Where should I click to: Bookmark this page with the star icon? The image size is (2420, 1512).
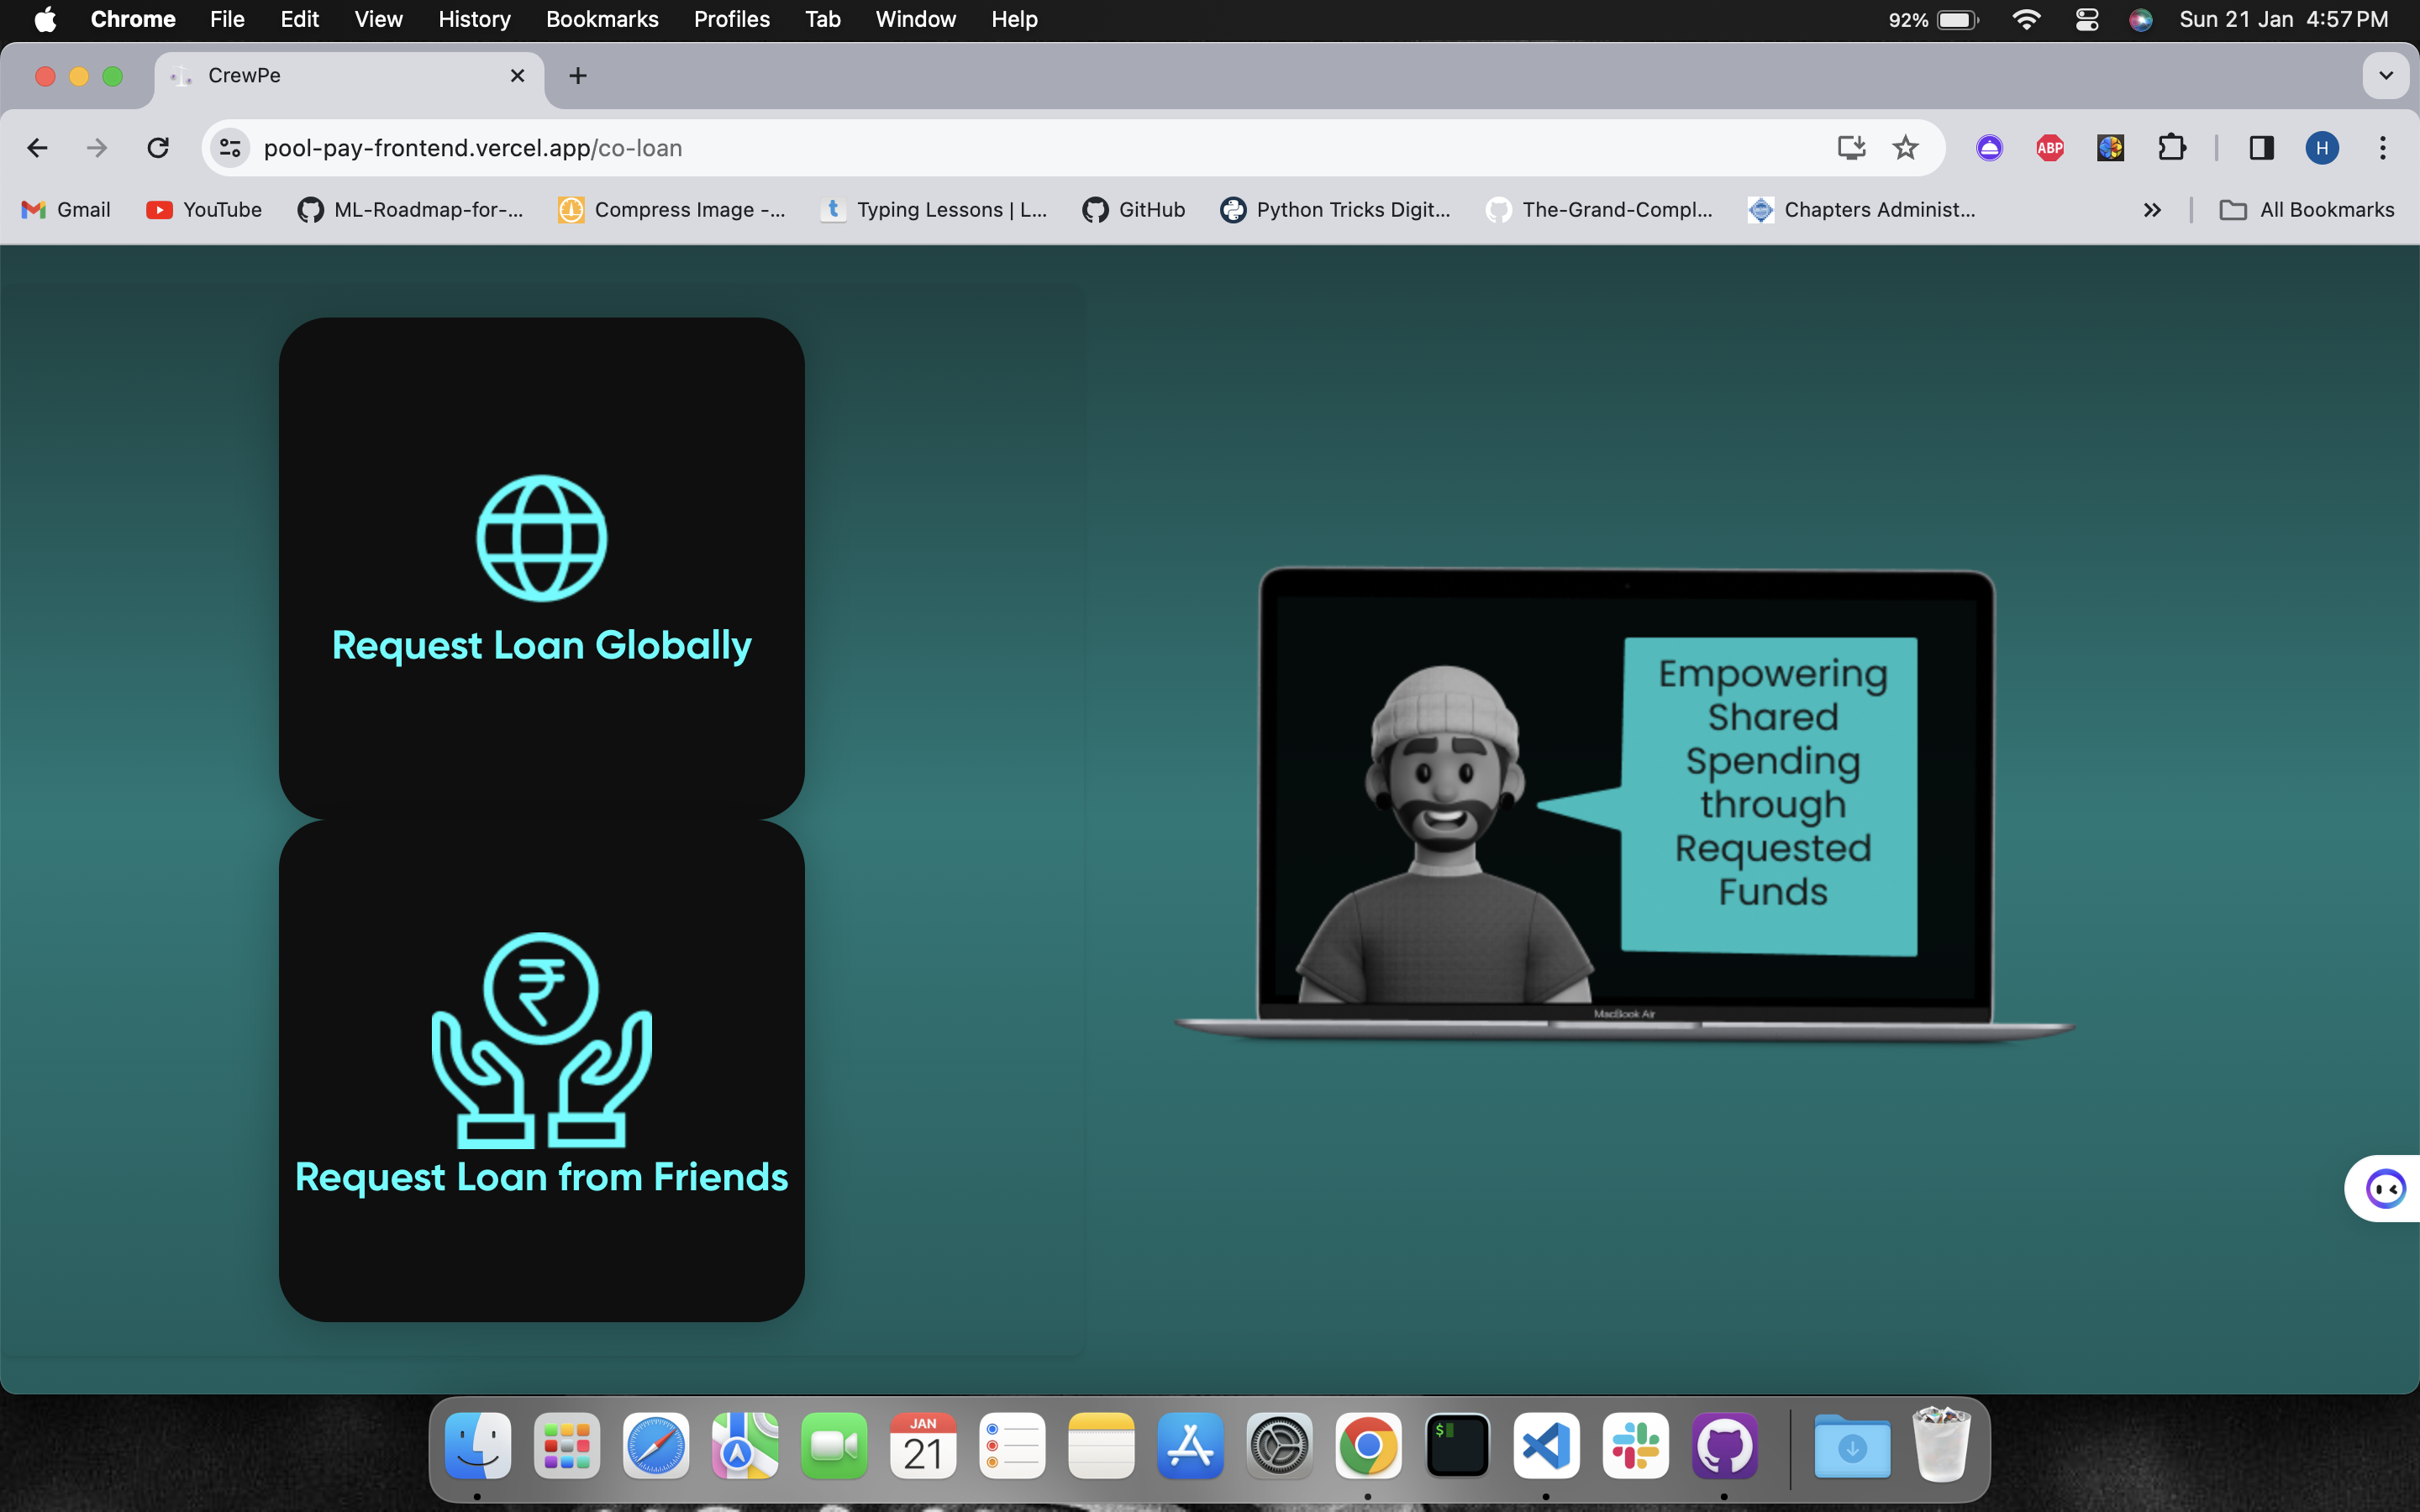tap(1905, 148)
